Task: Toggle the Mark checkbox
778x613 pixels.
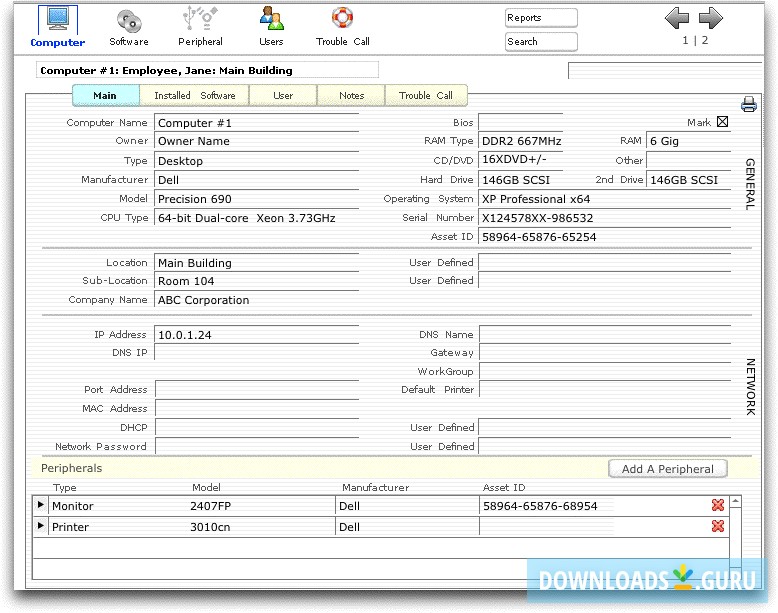Action: click(x=723, y=122)
